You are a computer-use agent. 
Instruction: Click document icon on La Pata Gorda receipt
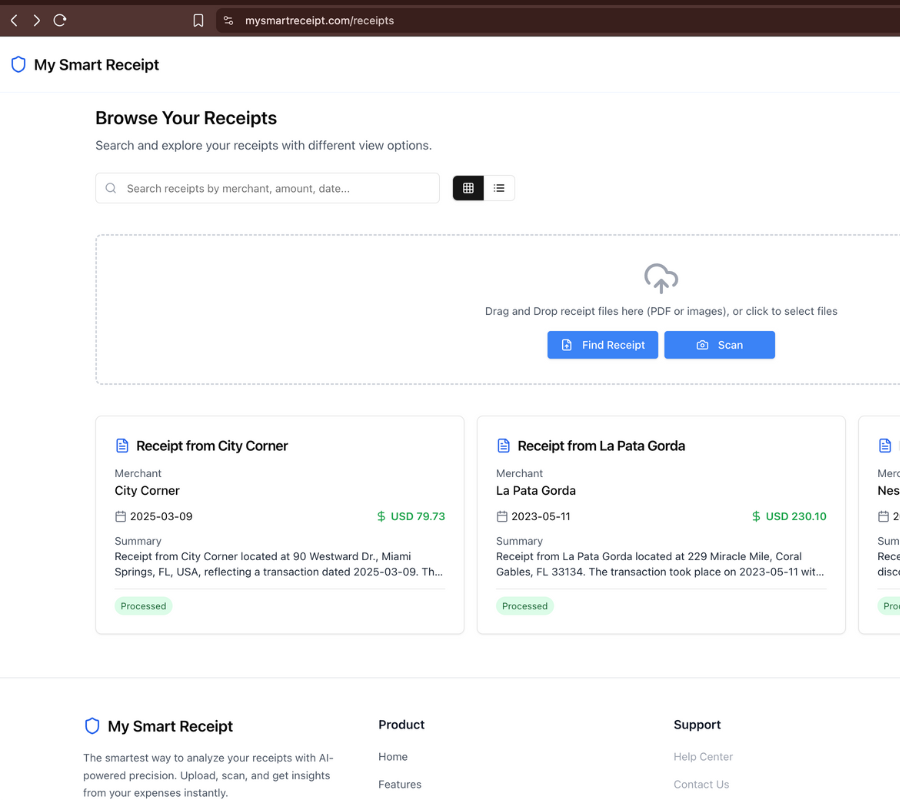click(503, 446)
